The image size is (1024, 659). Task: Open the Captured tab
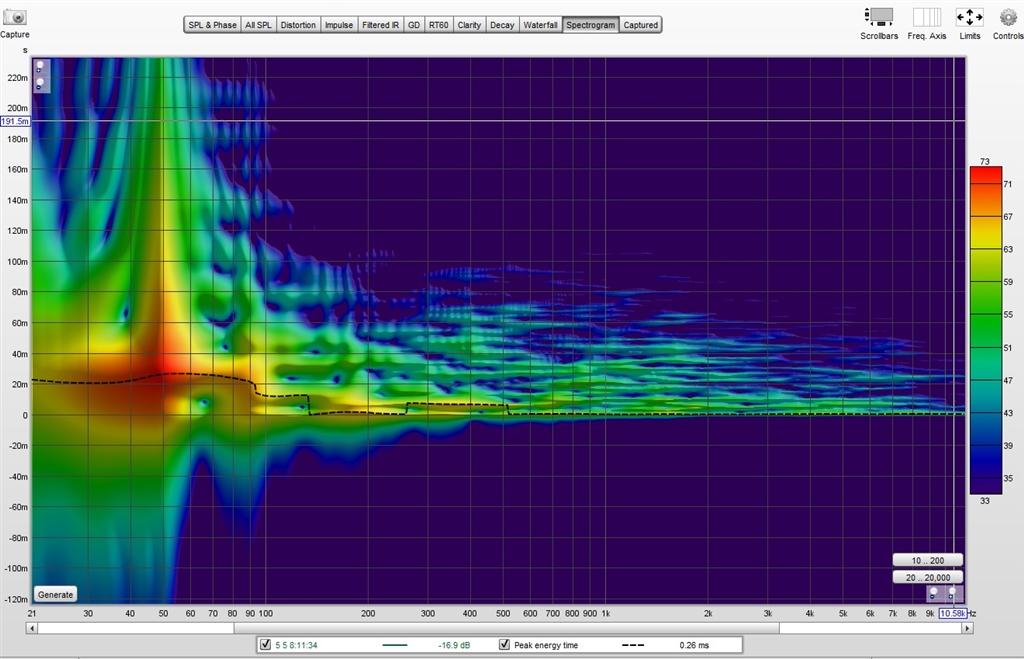click(x=641, y=25)
